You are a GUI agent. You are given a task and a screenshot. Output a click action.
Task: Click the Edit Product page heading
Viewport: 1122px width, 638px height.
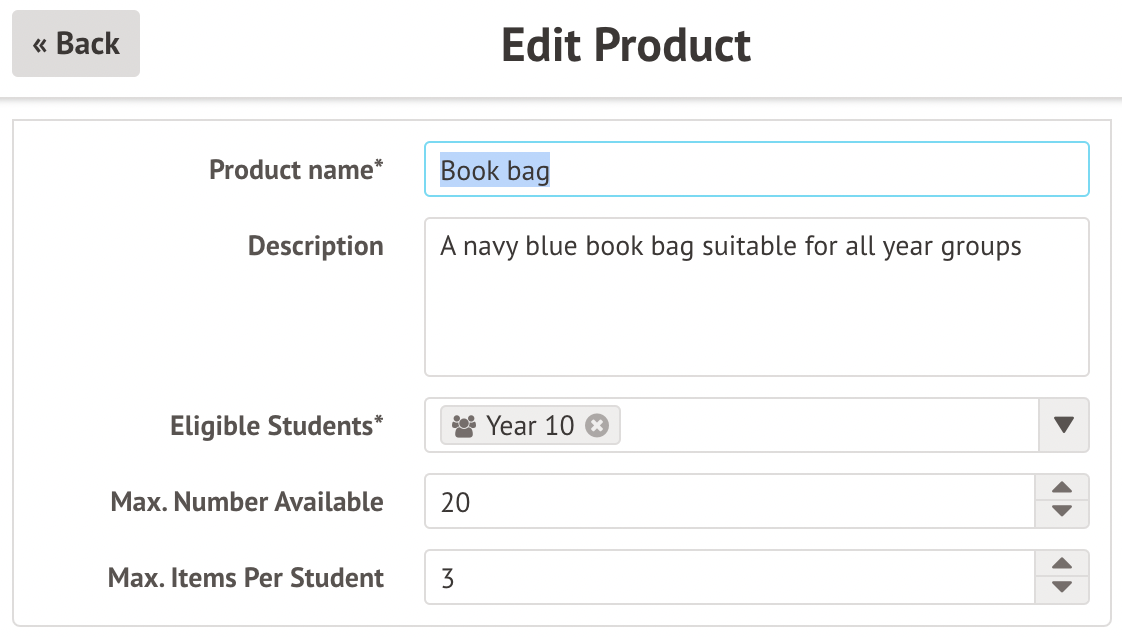[626, 45]
